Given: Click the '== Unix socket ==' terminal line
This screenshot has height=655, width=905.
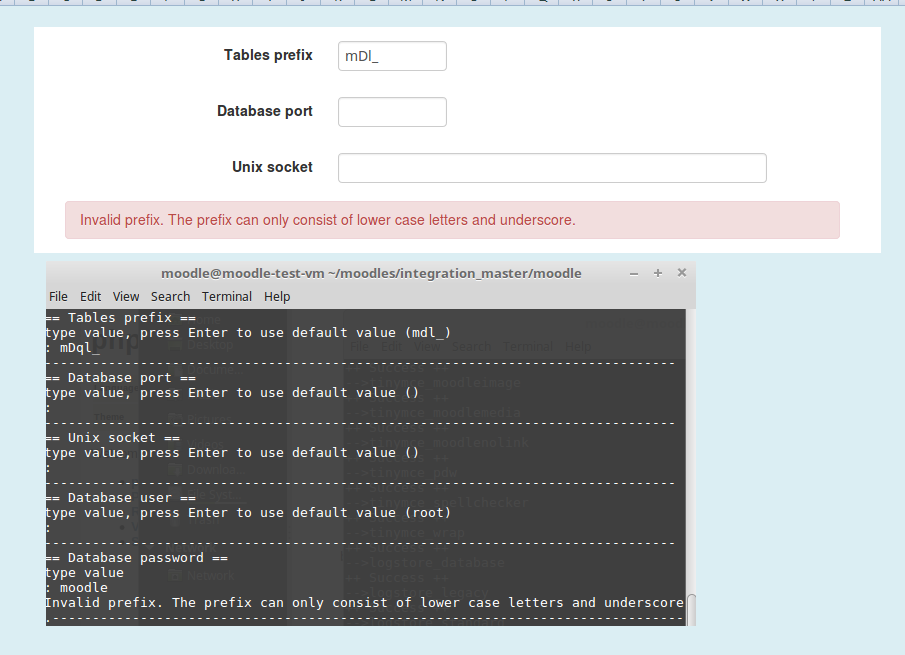Looking at the screenshot, I should (x=113, y=437).
